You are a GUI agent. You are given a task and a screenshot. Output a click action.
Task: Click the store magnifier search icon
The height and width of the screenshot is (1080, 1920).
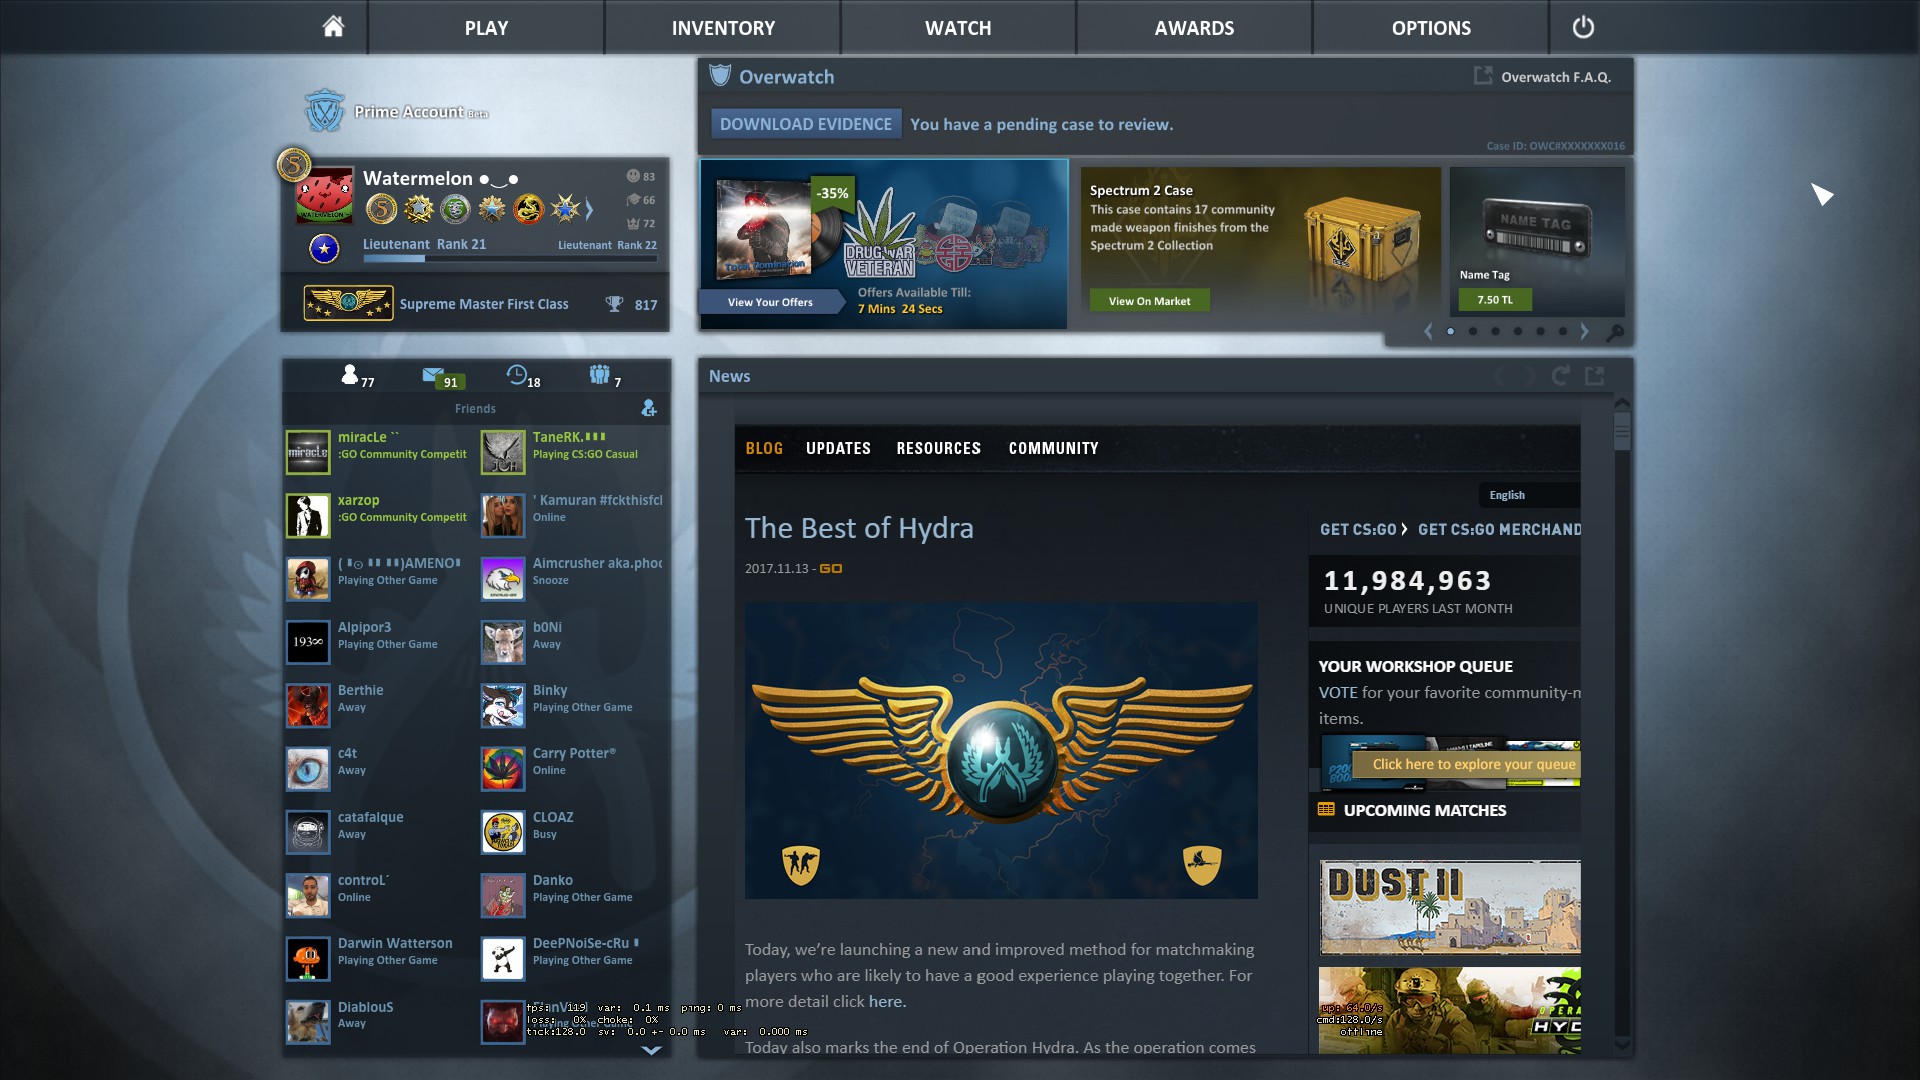pyautogui.click(x=1614, y=332)
